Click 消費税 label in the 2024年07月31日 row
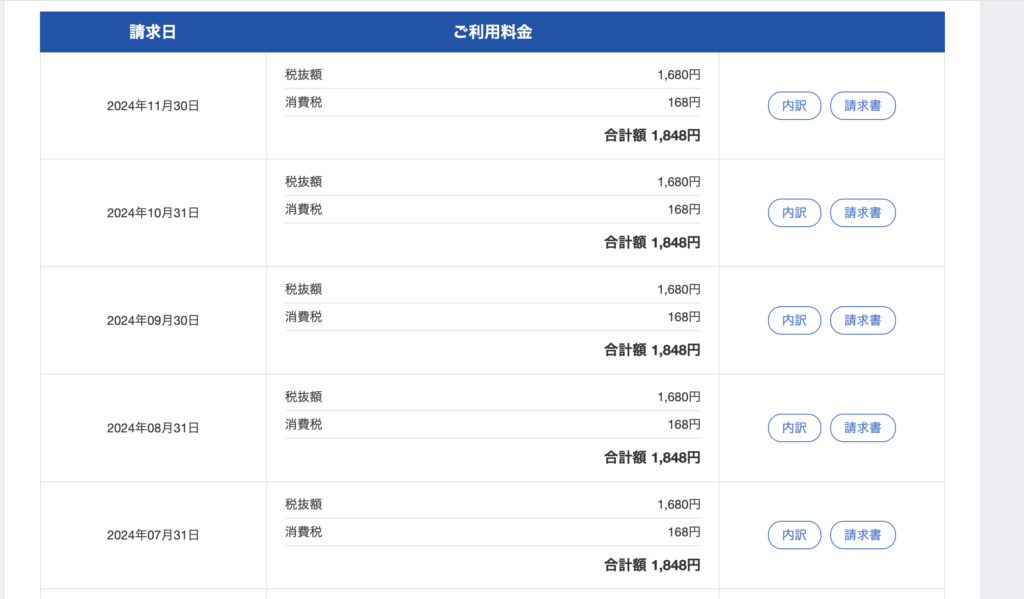The height and width of the screenshot is (599, 1024). [304, 532]
